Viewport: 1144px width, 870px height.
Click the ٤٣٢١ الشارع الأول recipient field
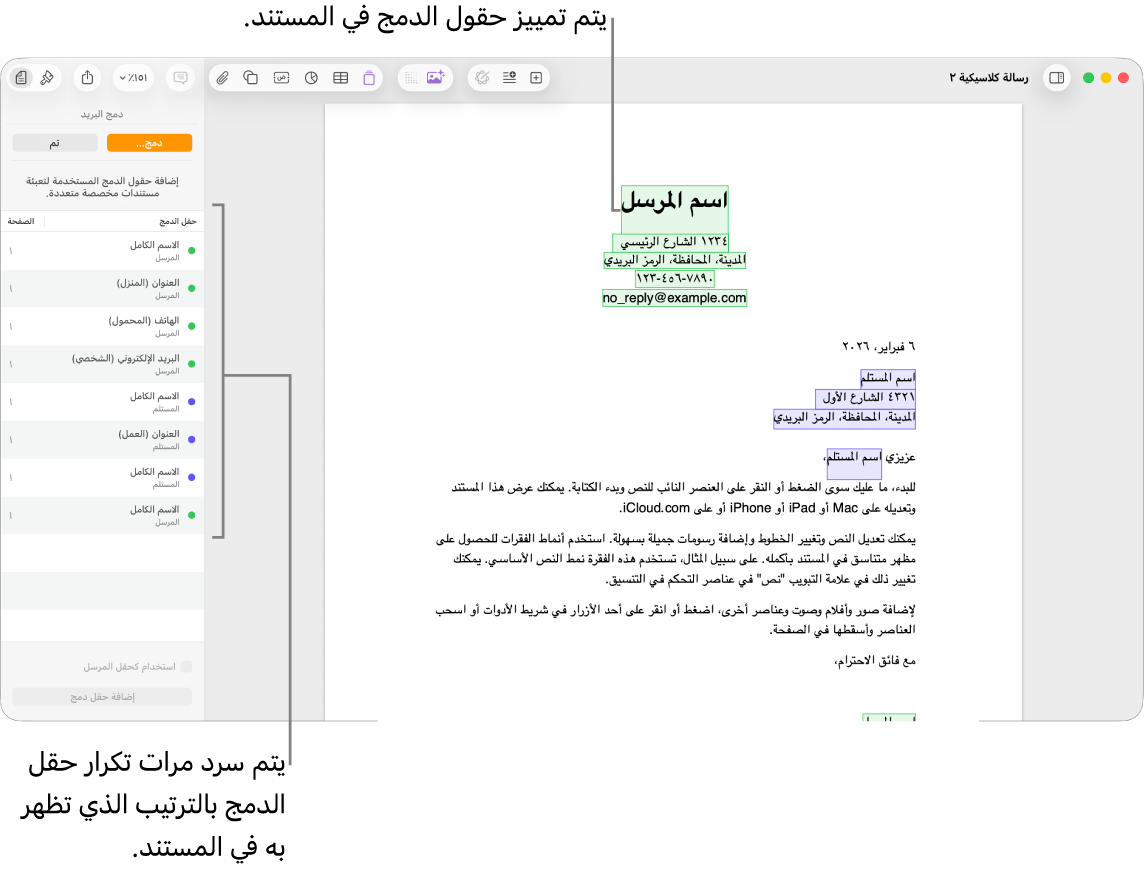pos(865,398)
